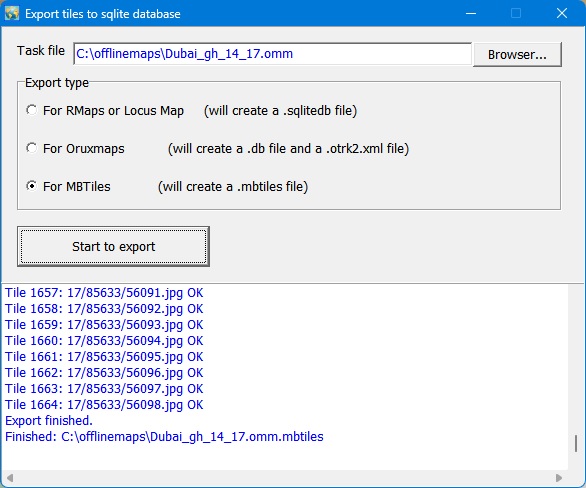The width and height of the screenshot is (586, 488).
Task: Click the log right scroll arrow
Action: pos(559,478)
